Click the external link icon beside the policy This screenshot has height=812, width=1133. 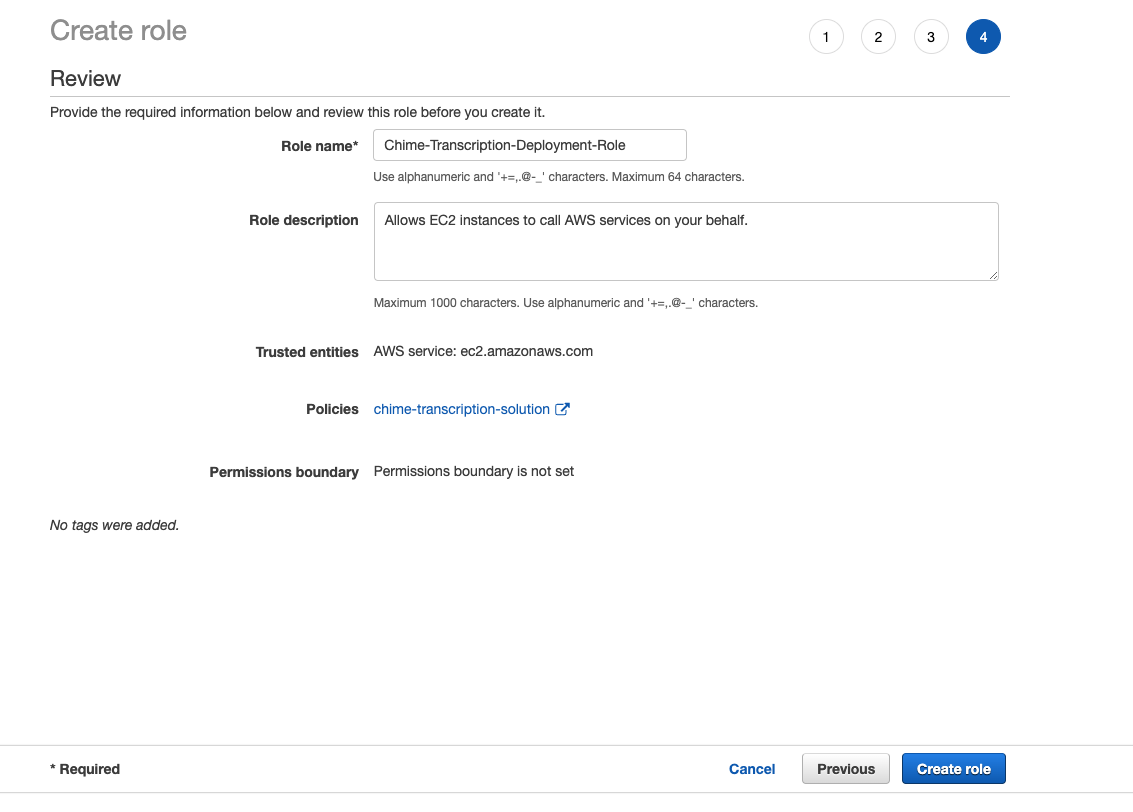562,409
